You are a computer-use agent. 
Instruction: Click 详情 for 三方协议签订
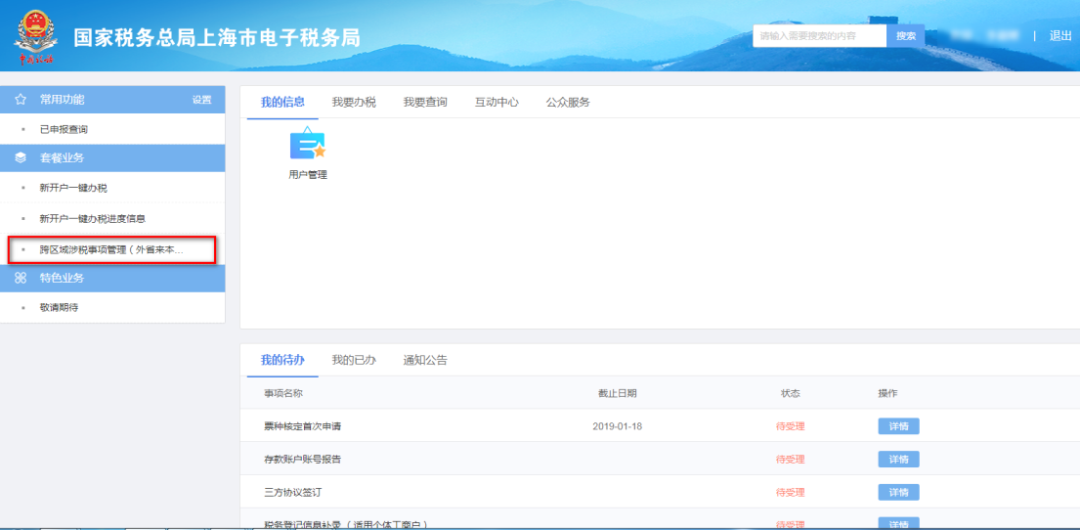898,492
